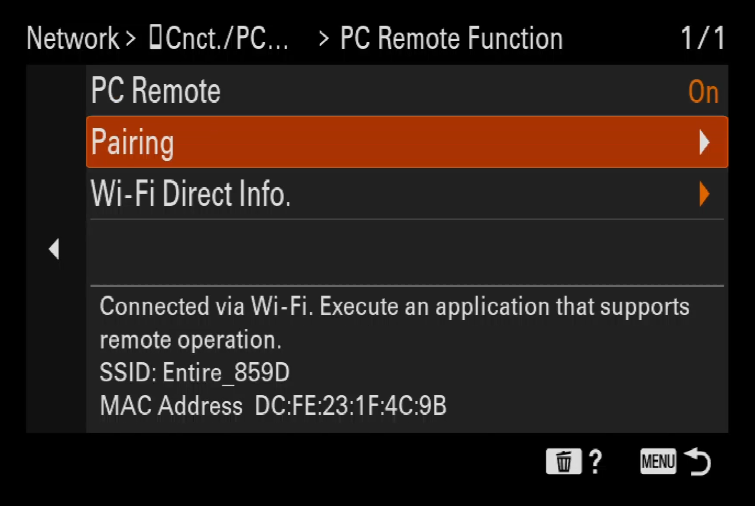Click the 1/1 page indicator

pyautogui.click(x=703, y=38)
